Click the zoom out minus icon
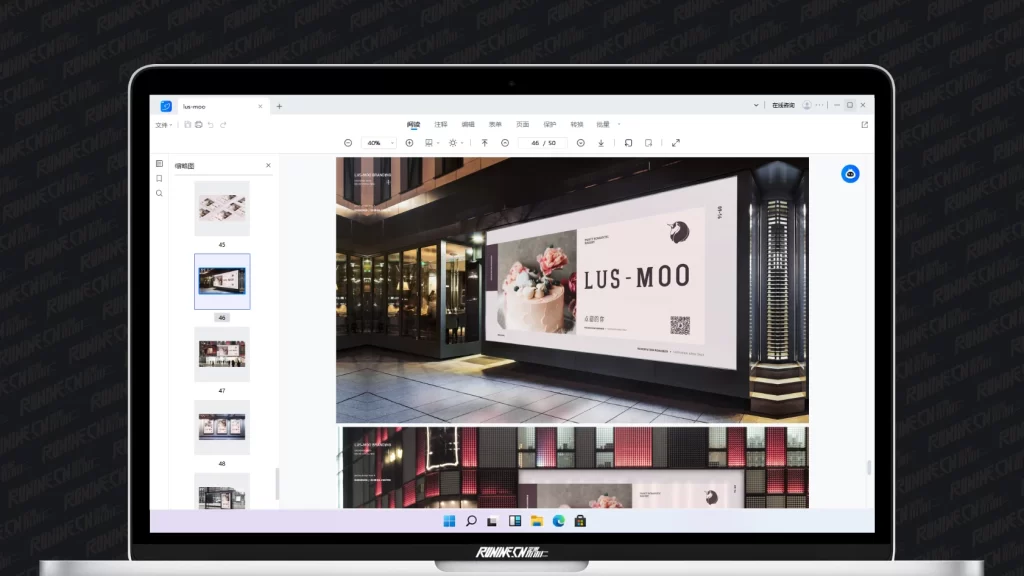The image size is (1024, 576). point(348,143)
